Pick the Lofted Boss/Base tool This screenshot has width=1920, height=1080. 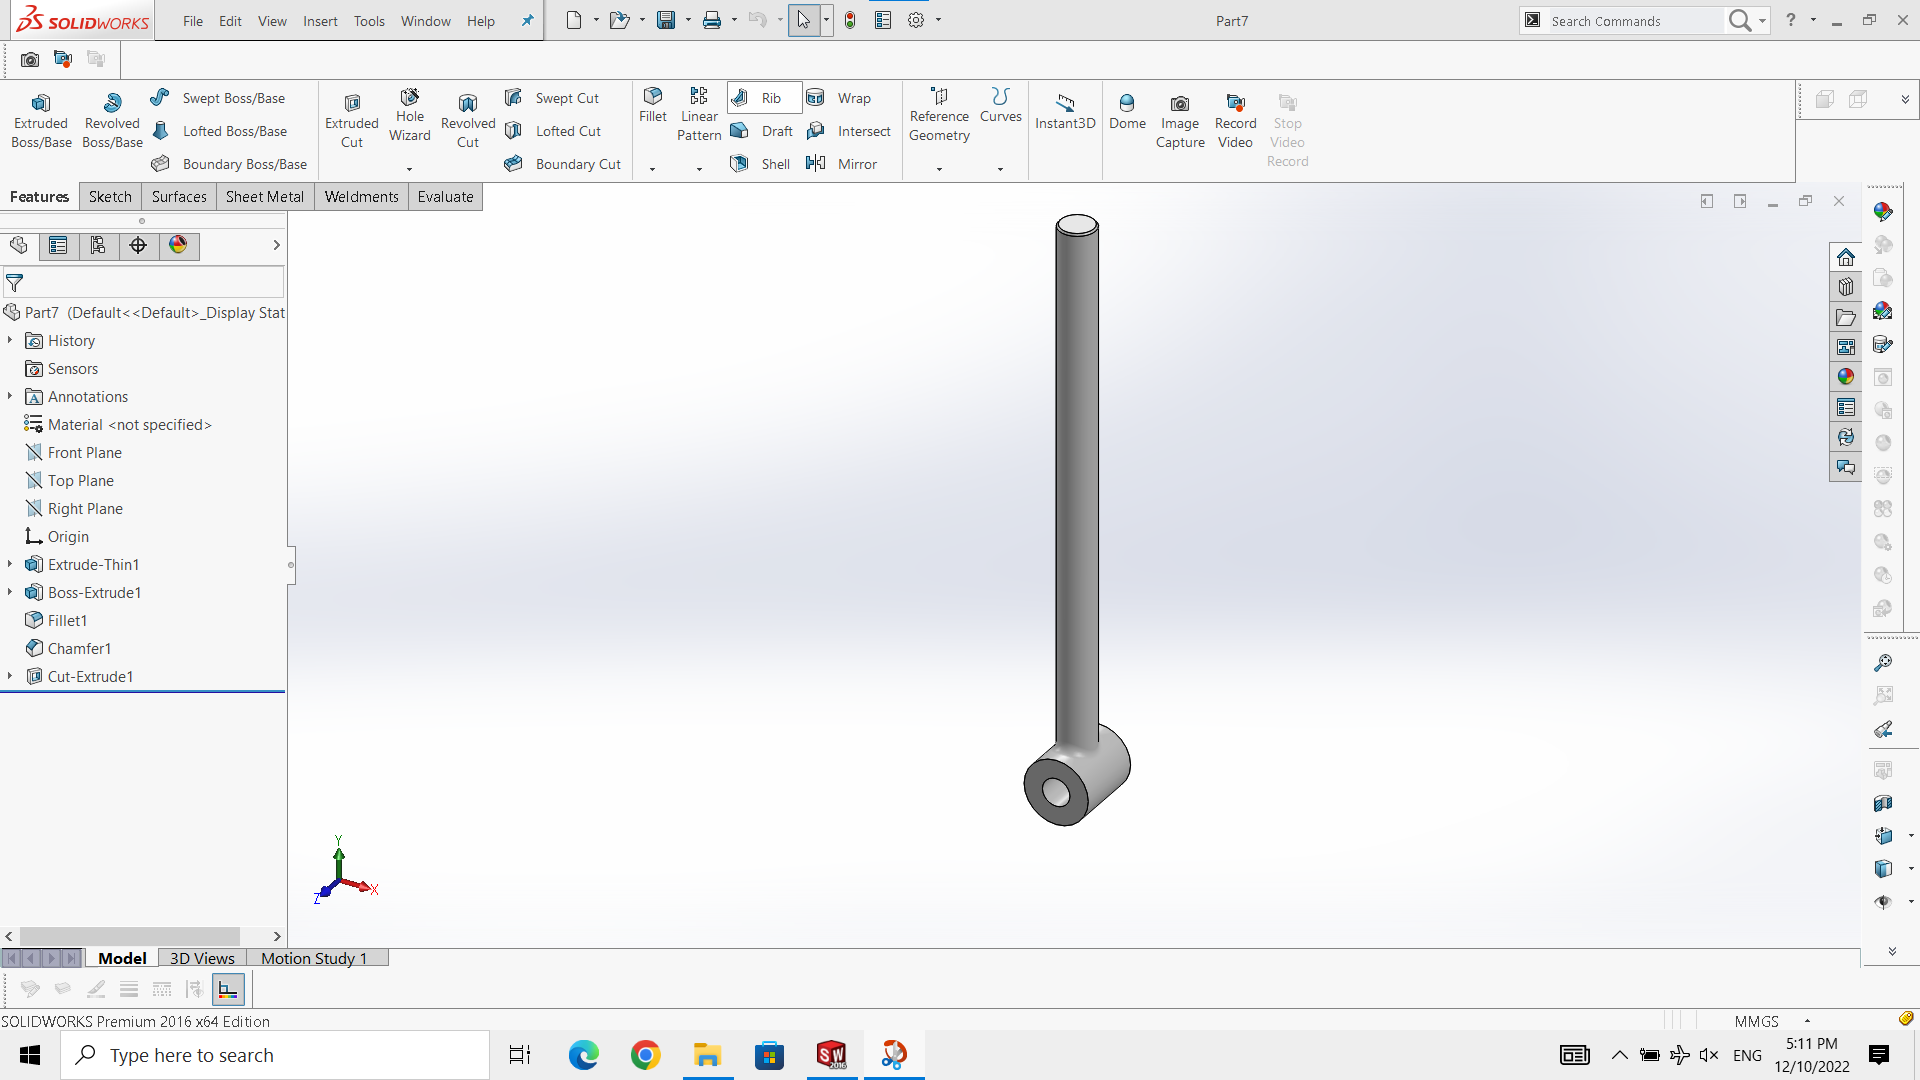[x=219, y=131]
